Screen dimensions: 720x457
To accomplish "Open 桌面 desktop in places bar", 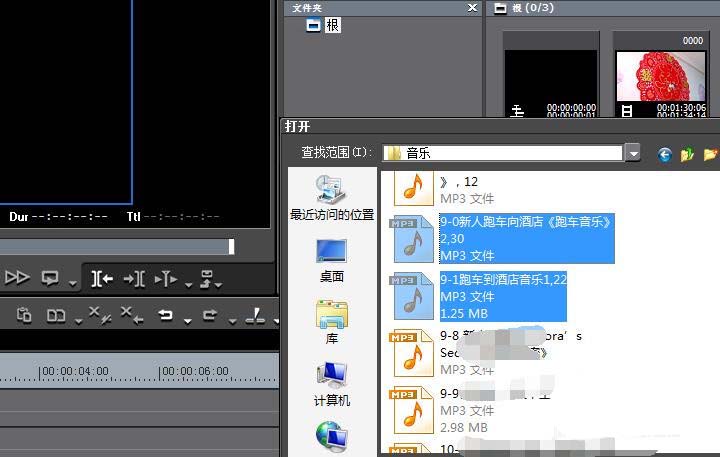I will 332,260.
